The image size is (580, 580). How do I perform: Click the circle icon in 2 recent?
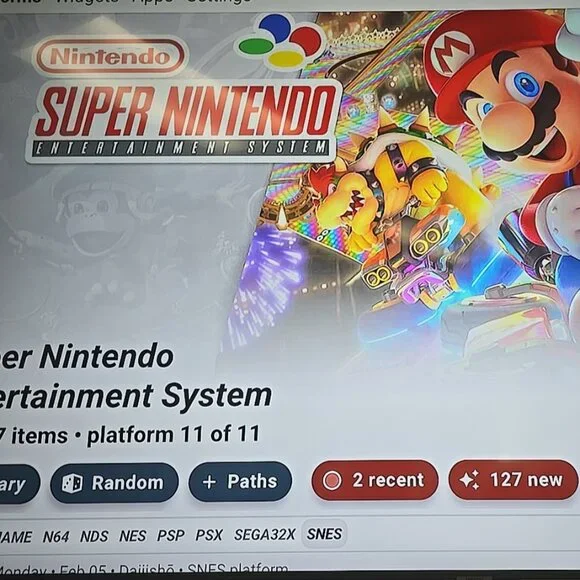332,480
